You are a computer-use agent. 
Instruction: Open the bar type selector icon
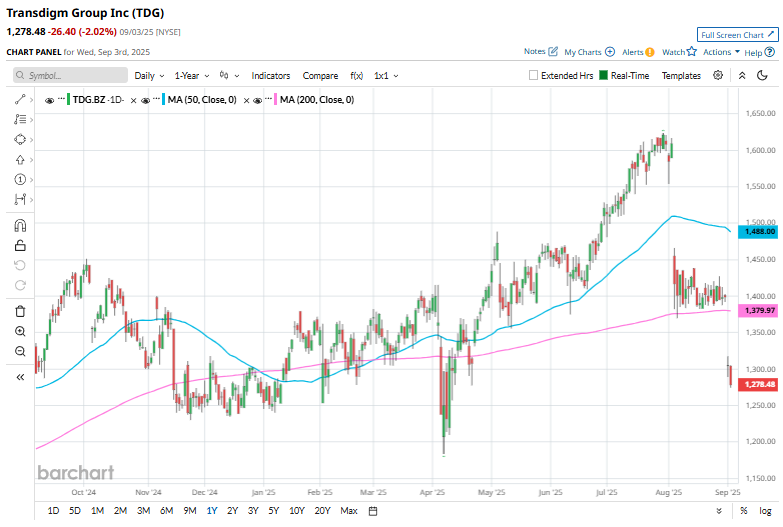pyautogui.click(x=224, y=75)
